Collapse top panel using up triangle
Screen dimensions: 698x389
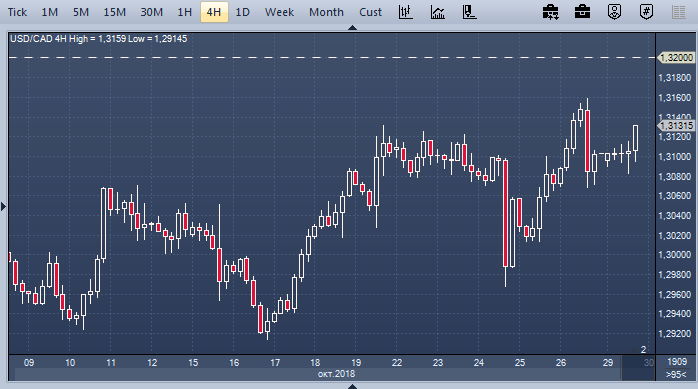[352, 28]
